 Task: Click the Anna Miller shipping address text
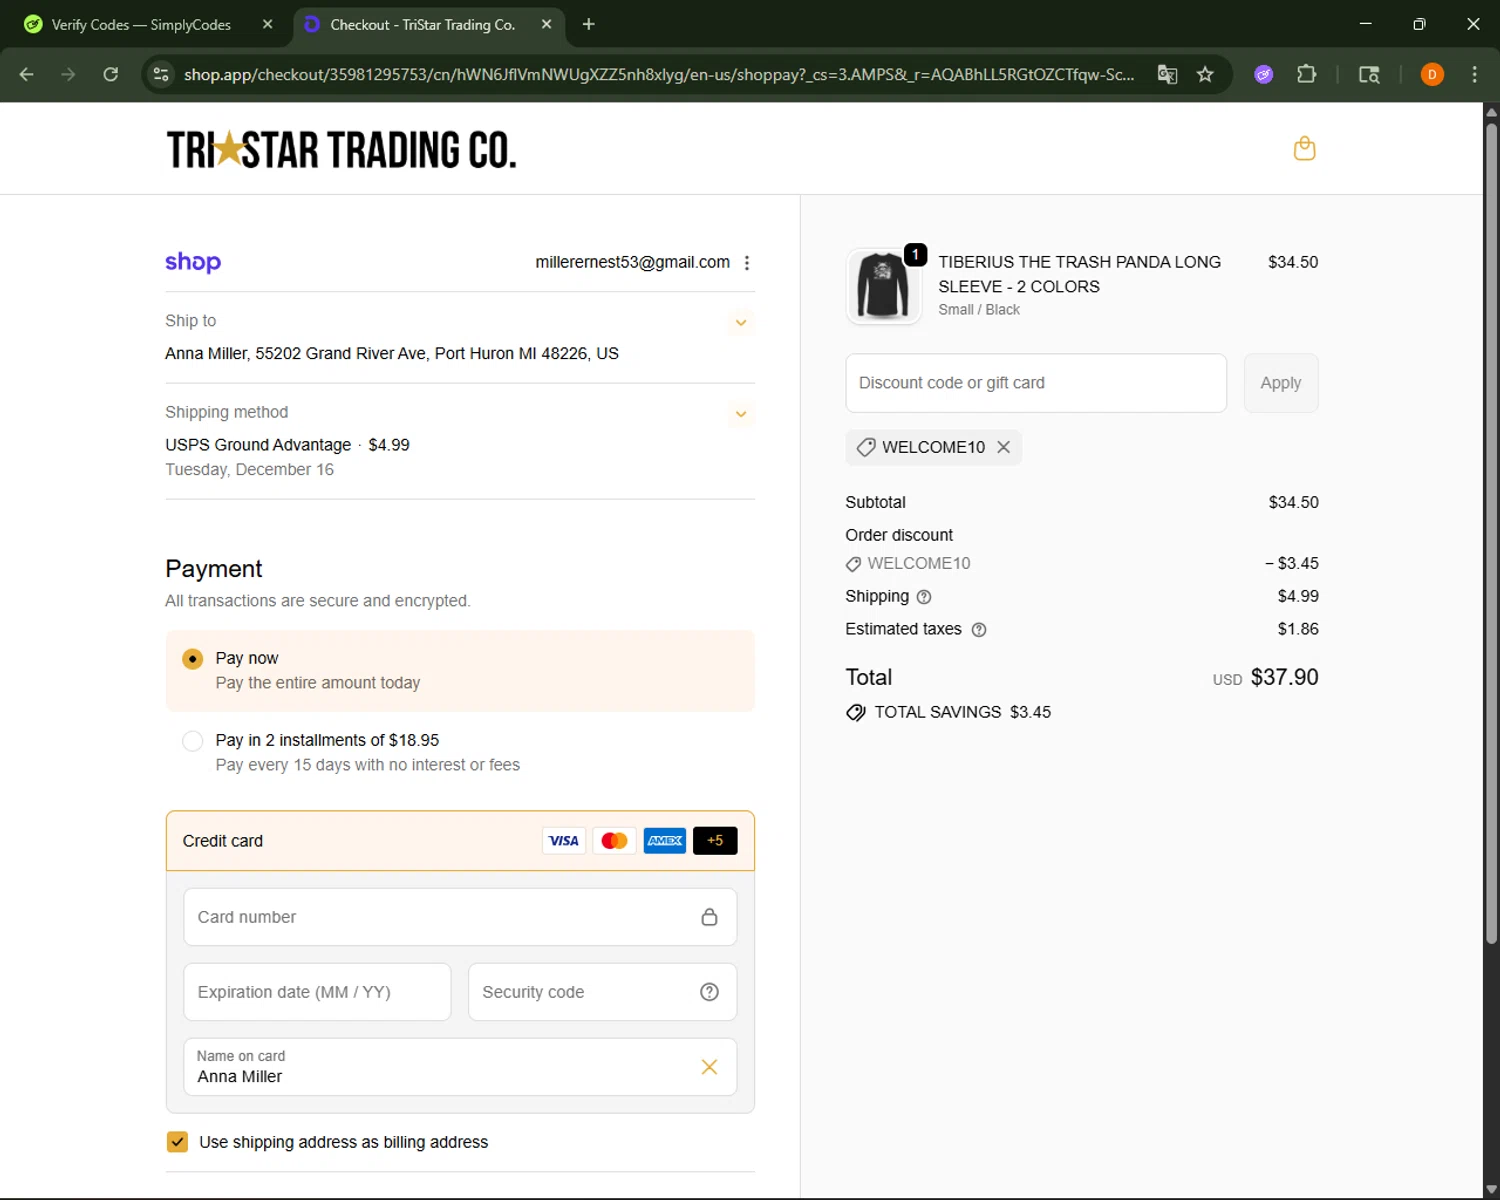392,354
